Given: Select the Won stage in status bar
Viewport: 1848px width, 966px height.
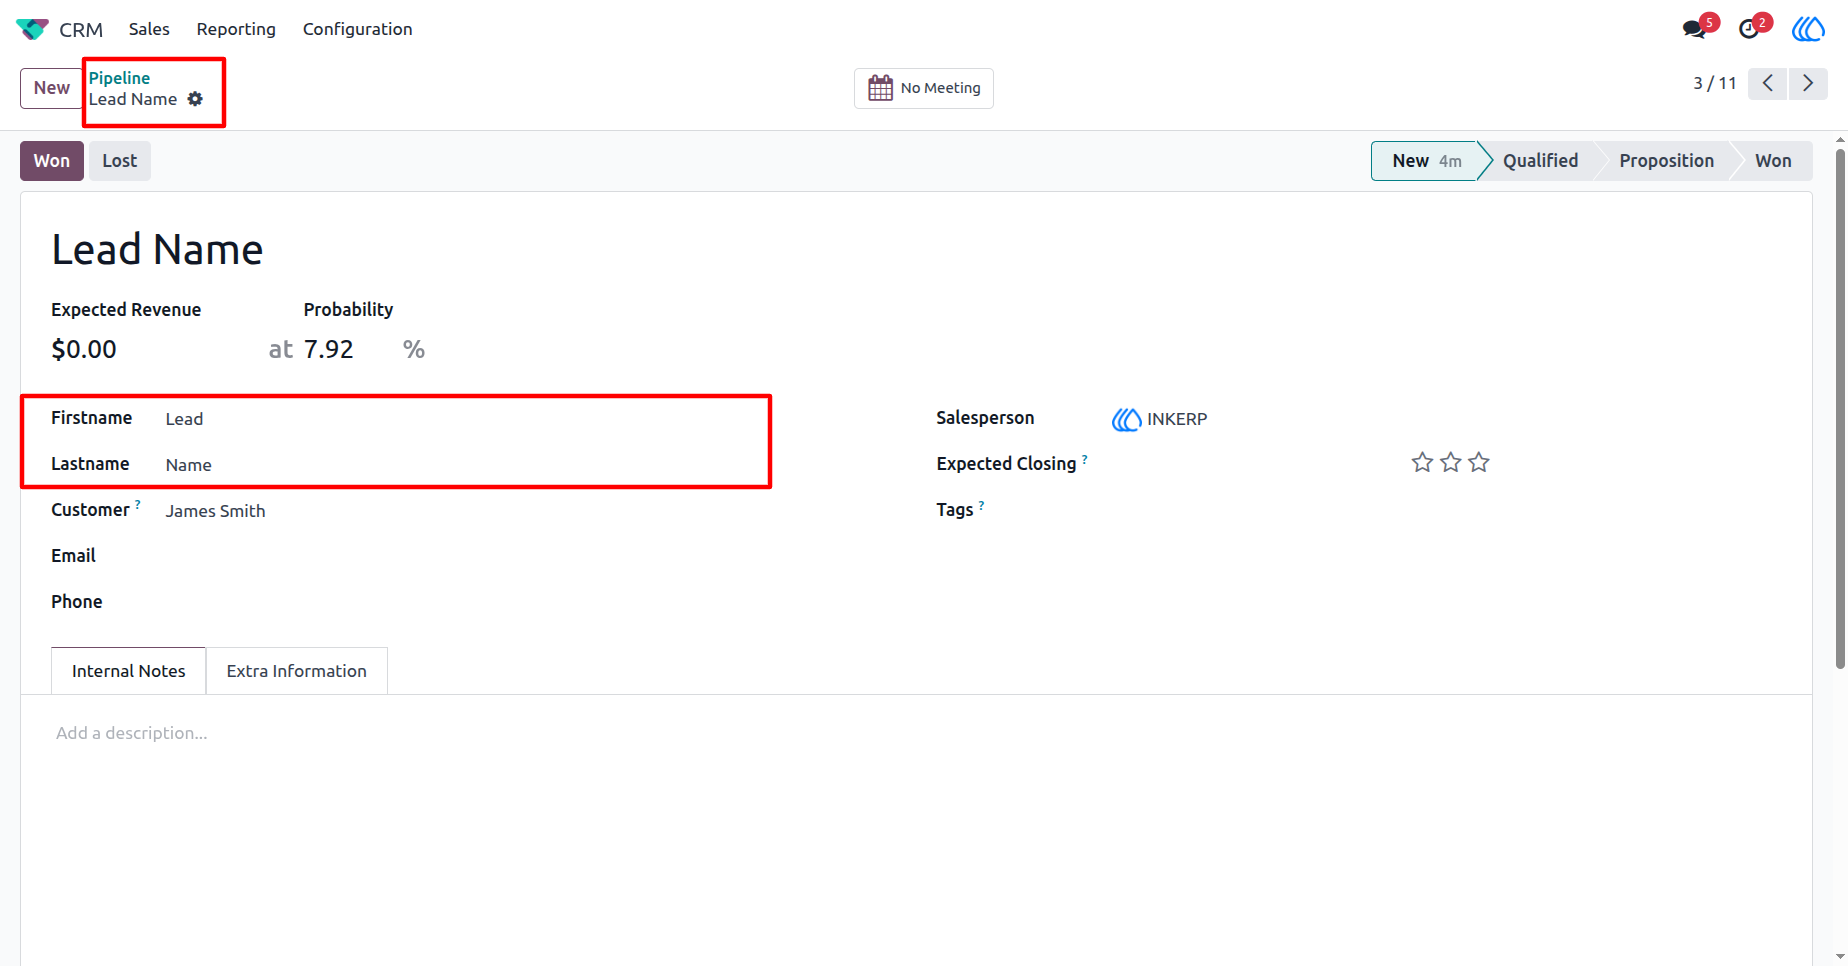Looking at the screenshot, I should (1773, 161).
